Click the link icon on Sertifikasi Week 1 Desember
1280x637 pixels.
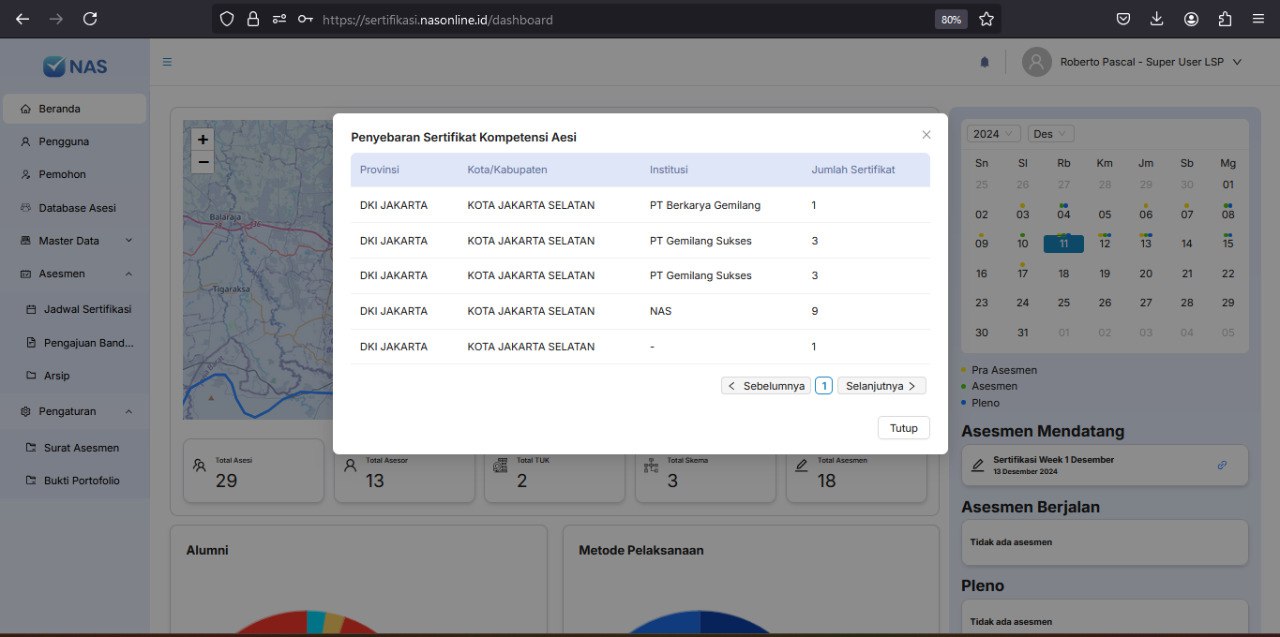(x=1221, y=465)
